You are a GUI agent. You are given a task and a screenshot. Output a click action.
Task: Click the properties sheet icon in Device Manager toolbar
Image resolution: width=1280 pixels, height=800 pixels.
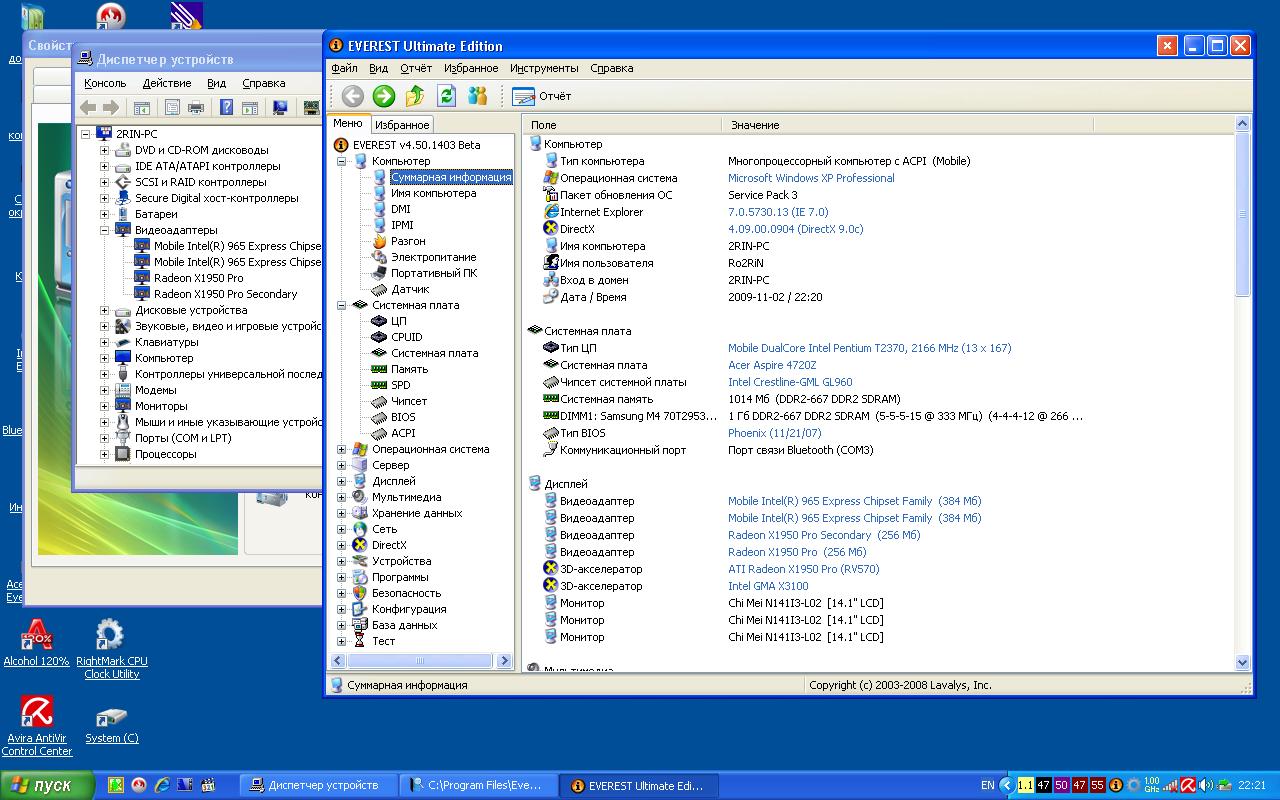[173, 108]
